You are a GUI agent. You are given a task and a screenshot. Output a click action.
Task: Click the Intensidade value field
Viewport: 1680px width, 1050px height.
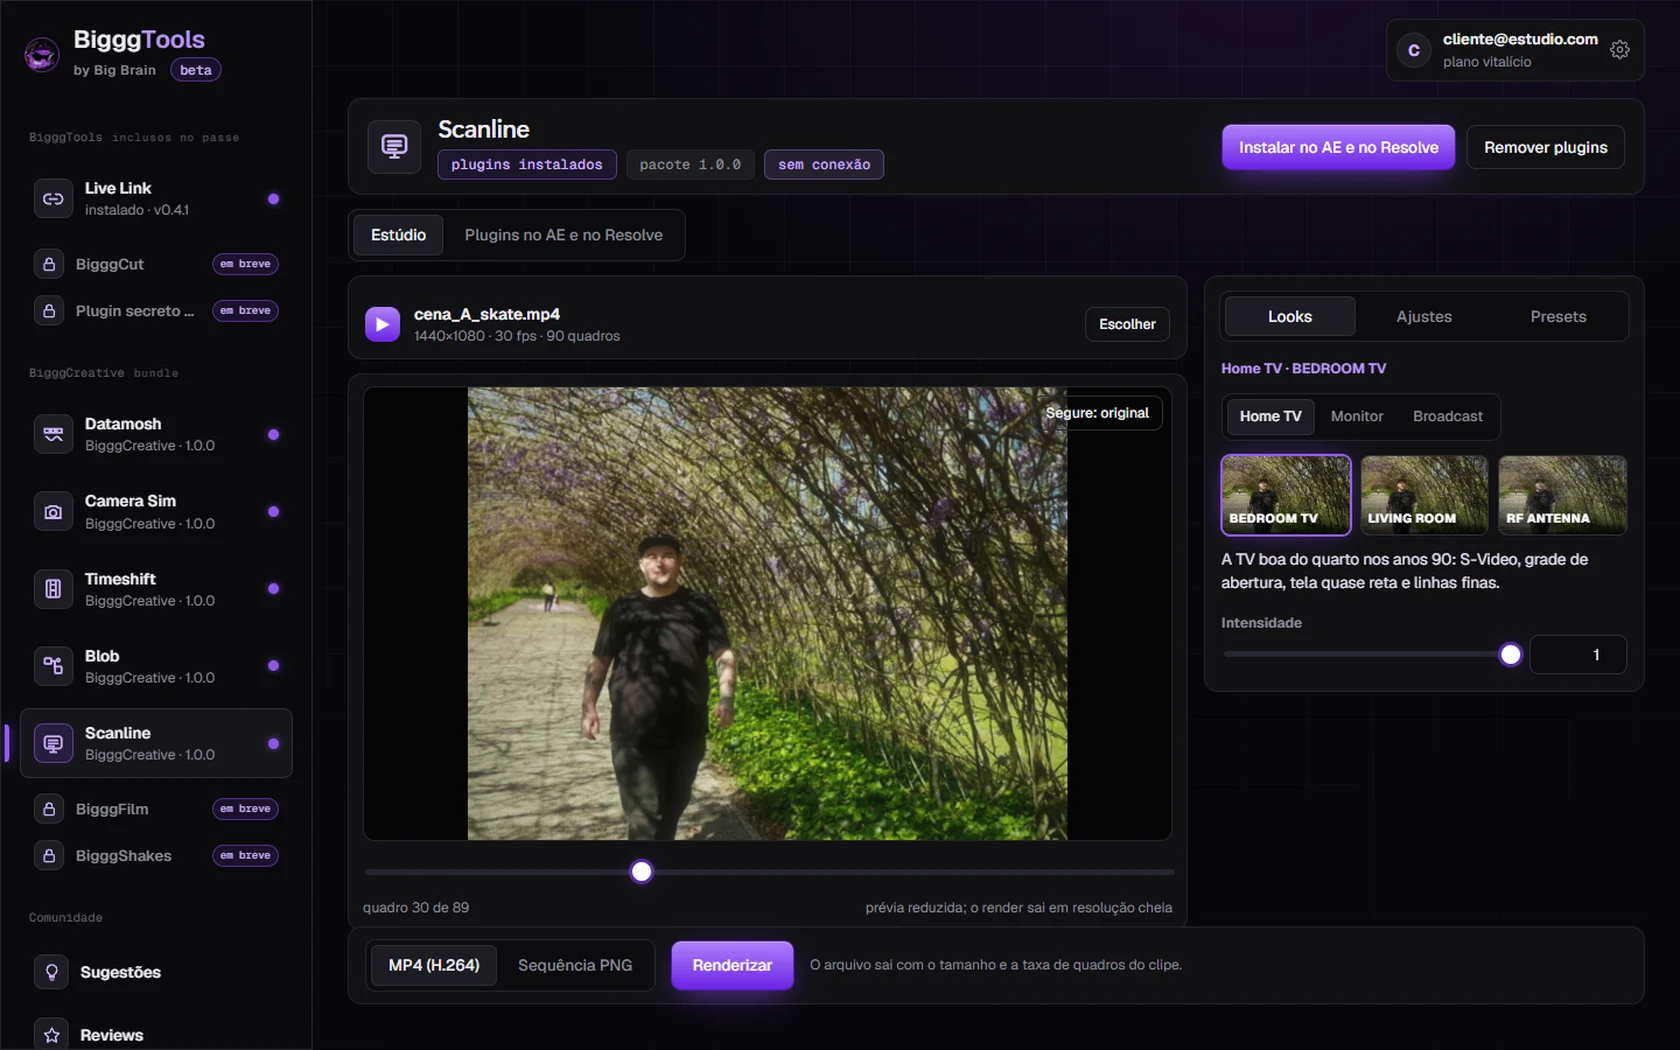[1578, 655]
